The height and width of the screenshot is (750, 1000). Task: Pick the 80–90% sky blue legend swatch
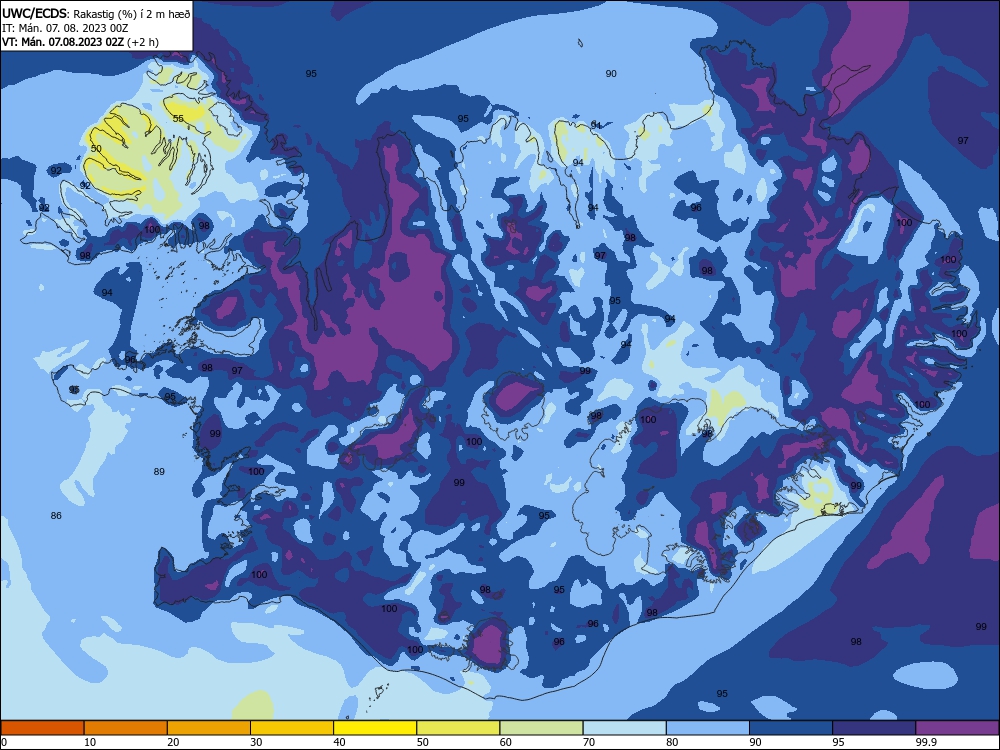tap(708, 728)
